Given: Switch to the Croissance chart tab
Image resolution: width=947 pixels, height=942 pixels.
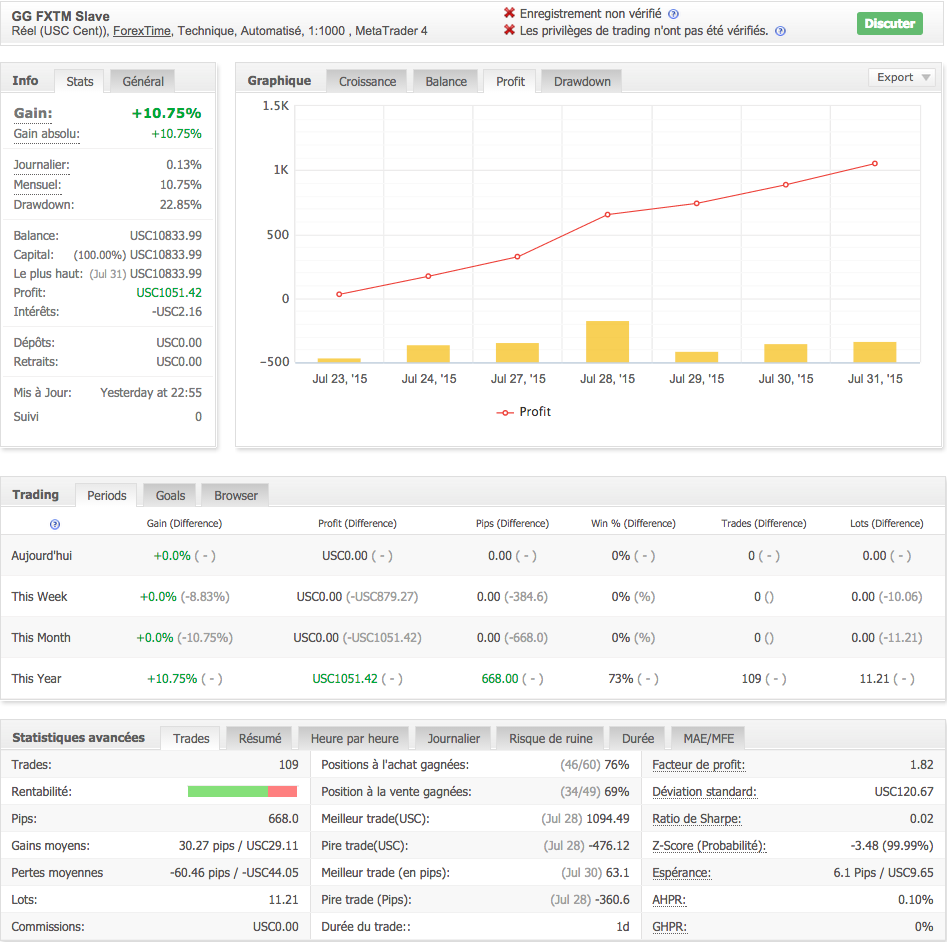Looking at the screenshot, I should [367, 81].
